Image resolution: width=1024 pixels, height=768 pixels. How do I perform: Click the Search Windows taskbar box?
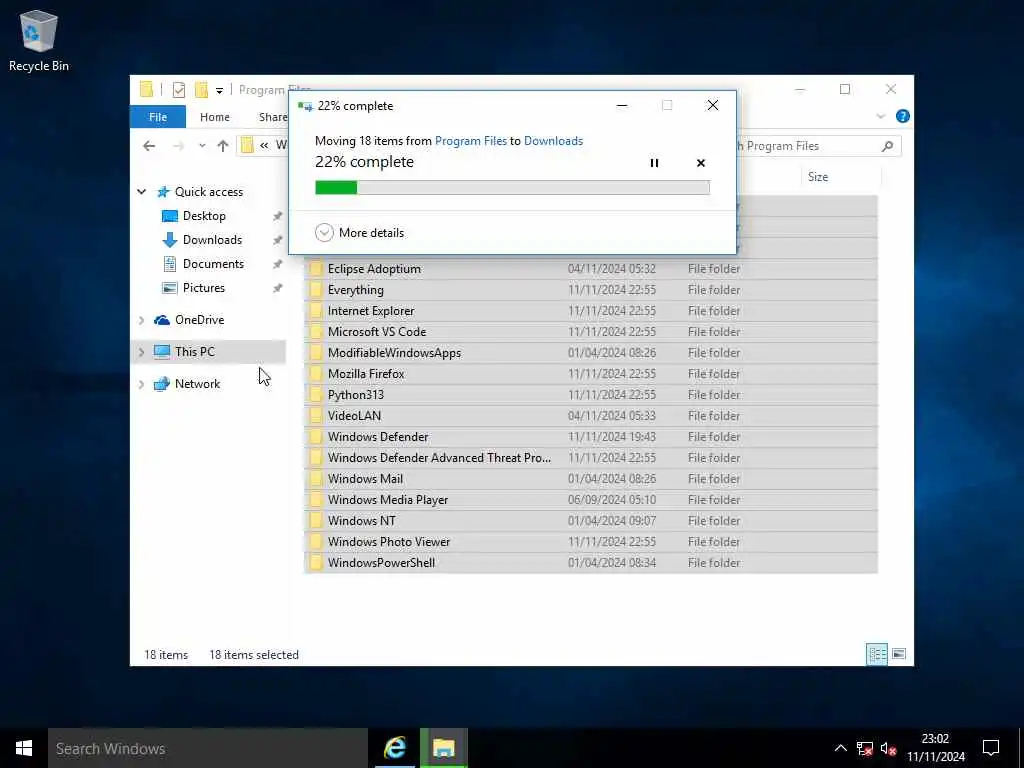coord(208,748)
